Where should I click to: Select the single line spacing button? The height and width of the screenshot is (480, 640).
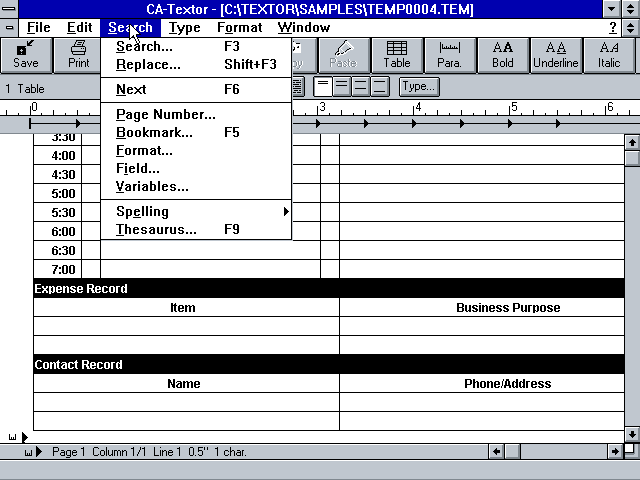(322, 87)
